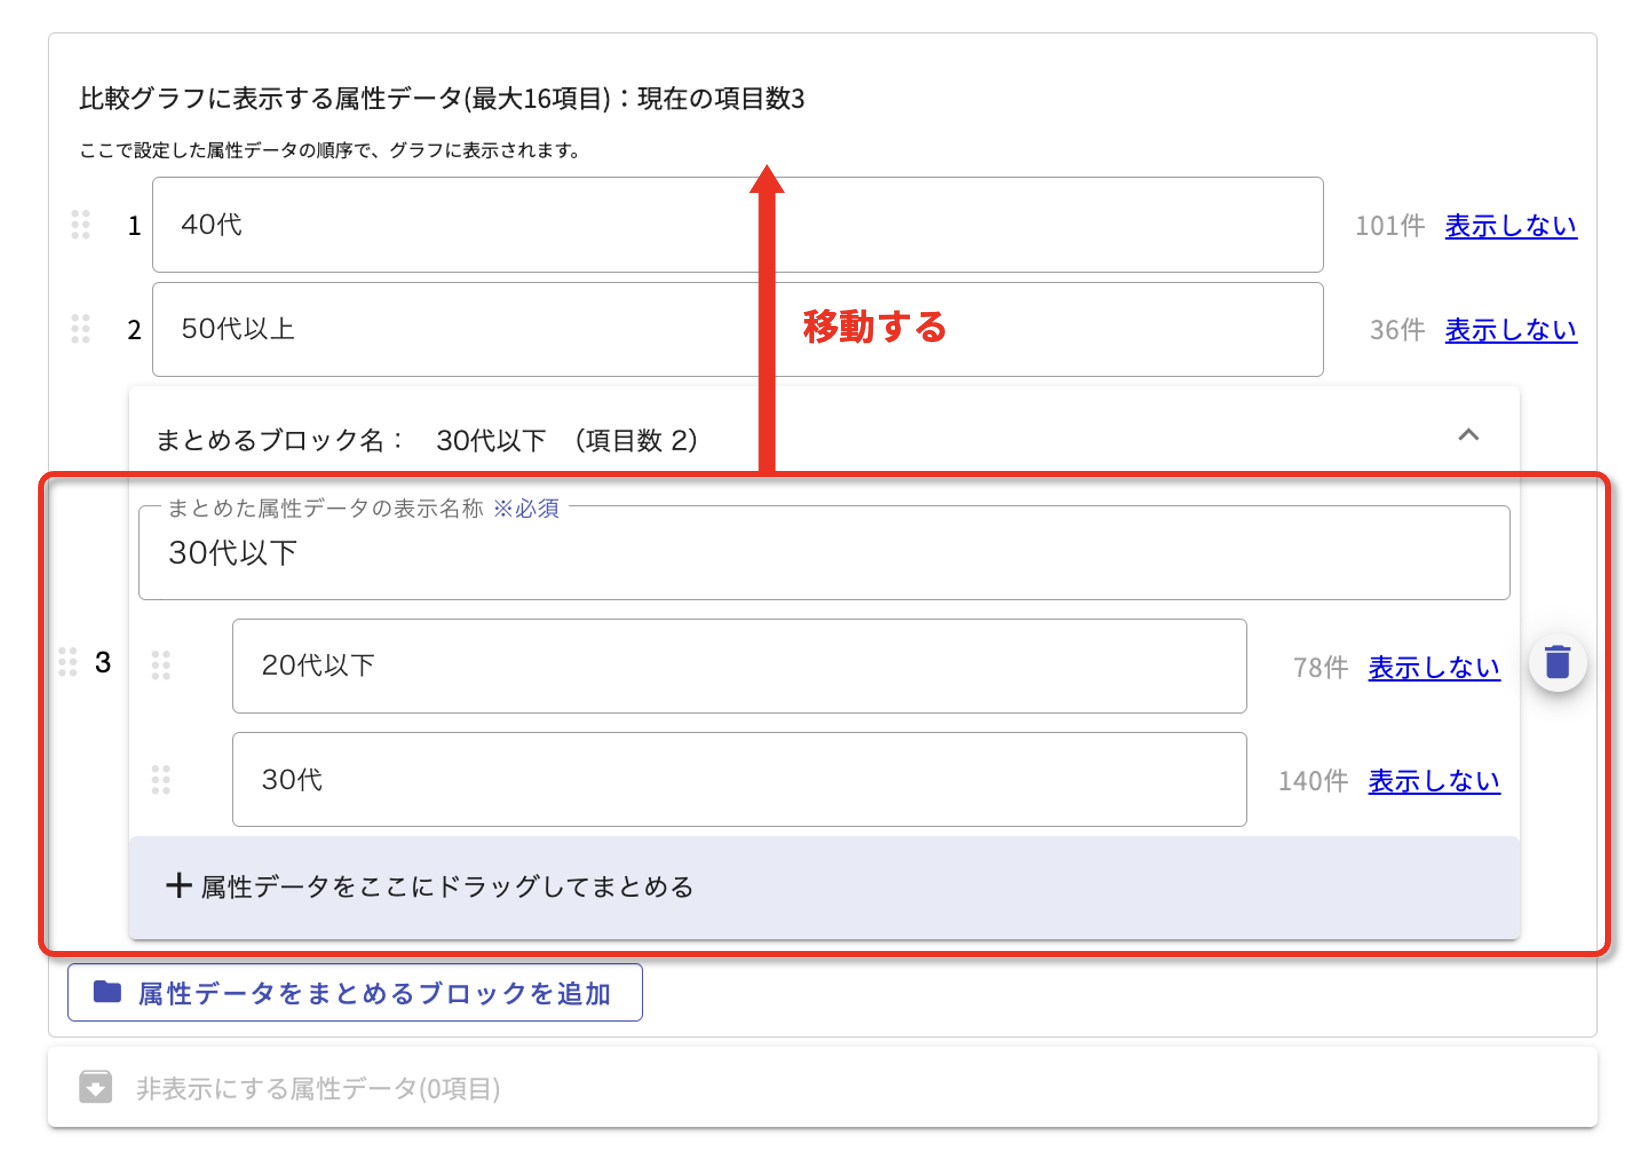Hide the 30代 attribute via 表示しない
Image resolution: width=1648 pixels, height=1162 pixels.
coord(1433,781)
